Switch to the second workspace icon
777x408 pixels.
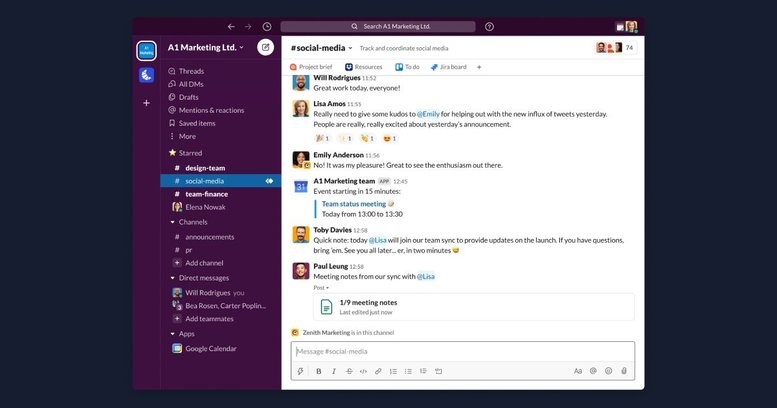(146, 75)
